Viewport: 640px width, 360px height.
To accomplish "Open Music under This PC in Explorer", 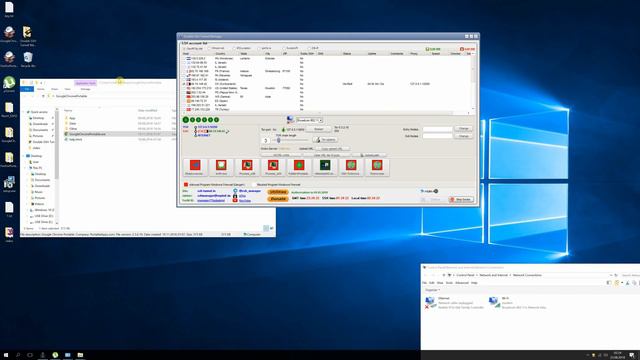I will coord(38,192).
